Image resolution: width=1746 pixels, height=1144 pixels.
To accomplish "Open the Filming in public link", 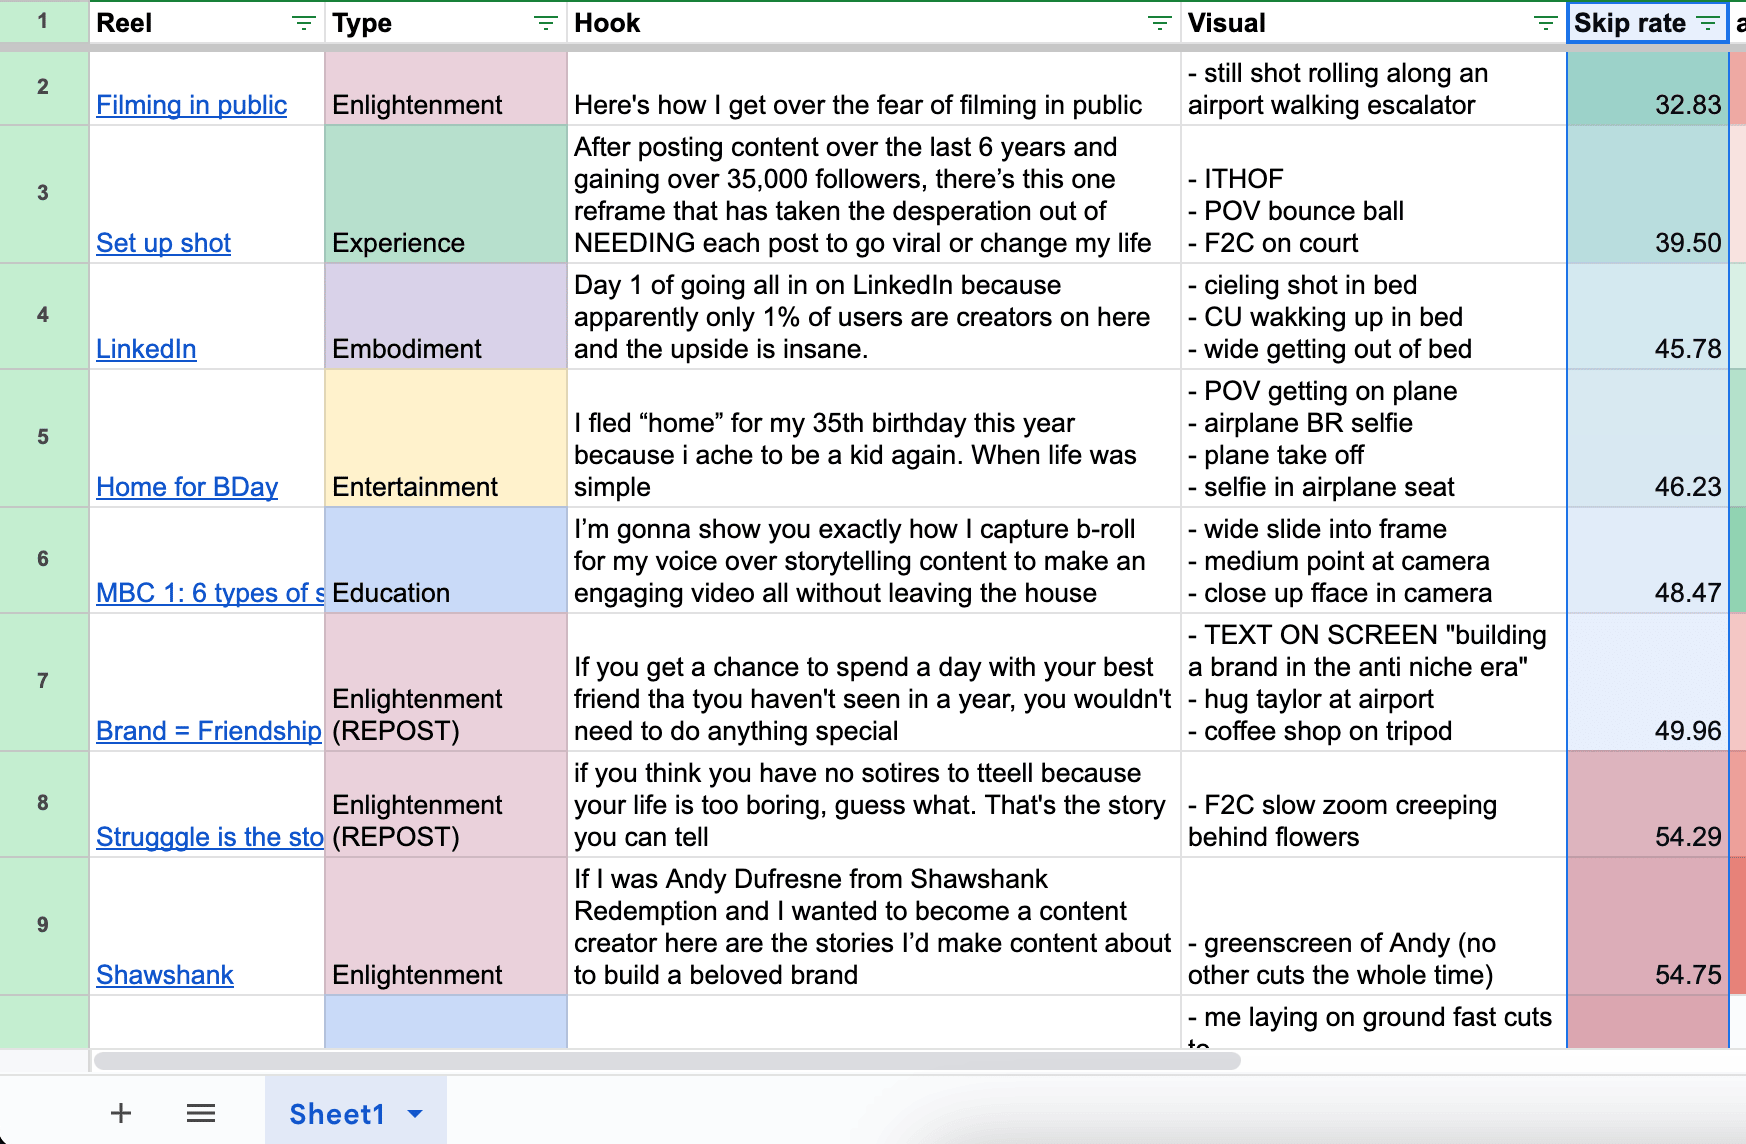I will (x=191, y=105).
